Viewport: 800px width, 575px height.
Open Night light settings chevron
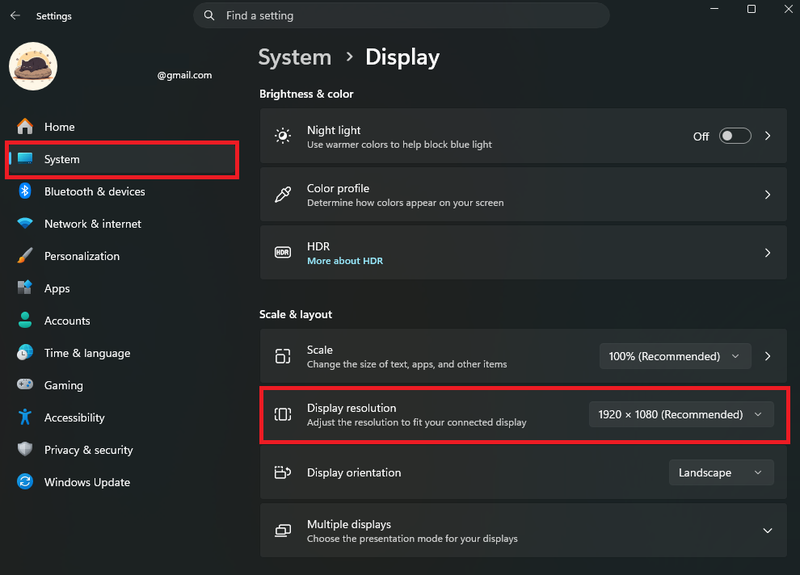[x=767, y=136]
